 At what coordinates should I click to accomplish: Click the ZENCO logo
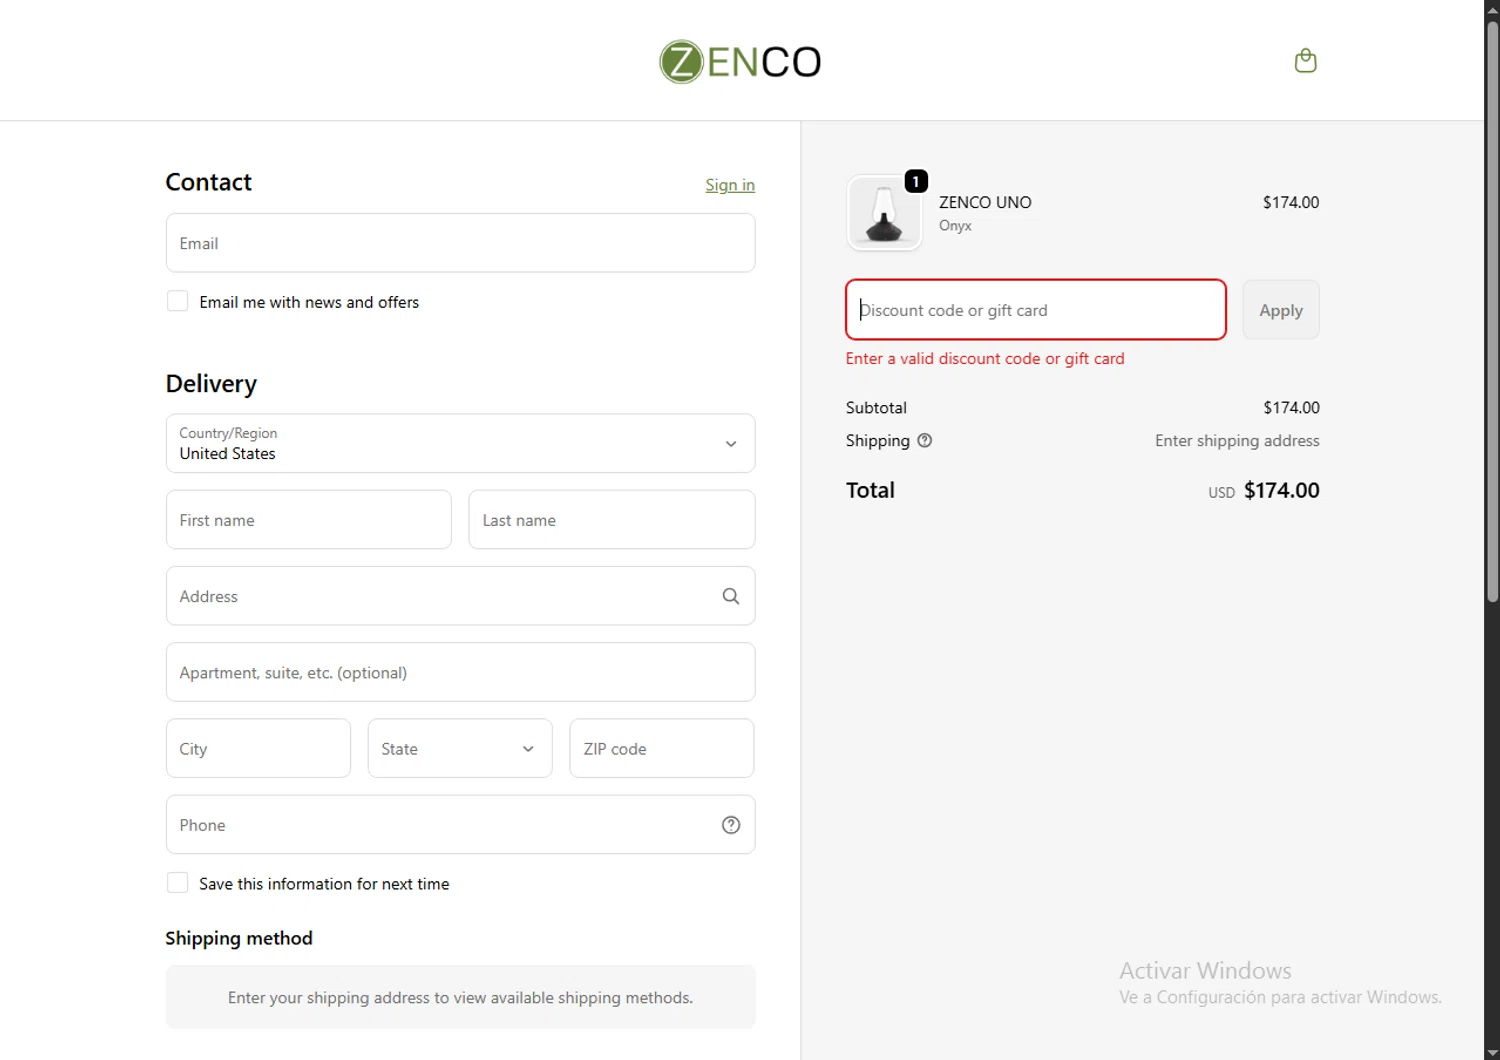pos(740,62)
